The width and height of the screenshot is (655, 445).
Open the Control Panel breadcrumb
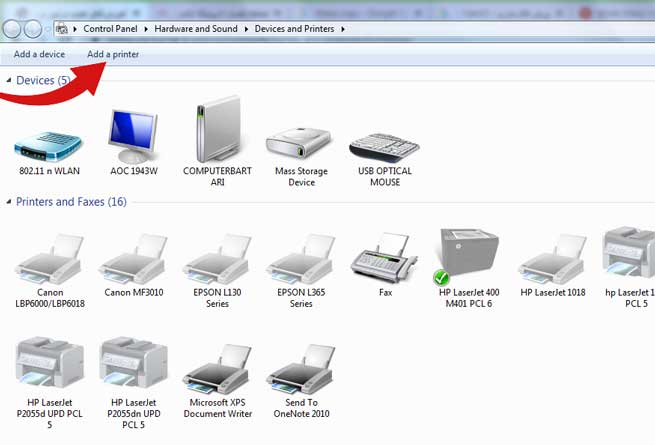click(110, 29)
